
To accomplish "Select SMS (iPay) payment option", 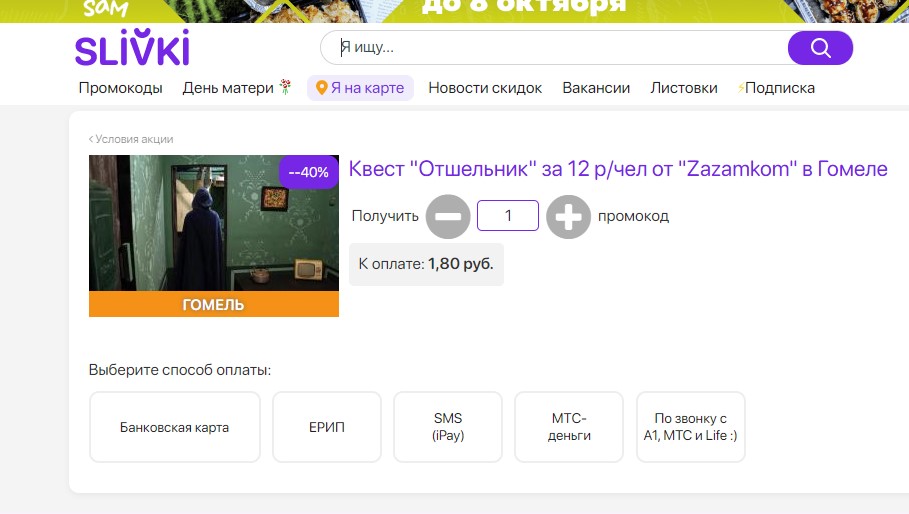I will point(448,427).
